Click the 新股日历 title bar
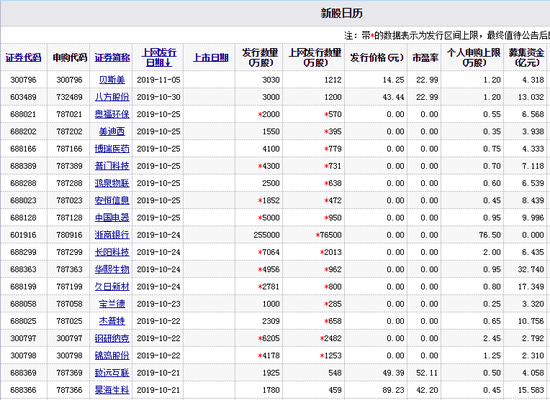550x400 pixels. pyautogui.click(x=275, y=14)
